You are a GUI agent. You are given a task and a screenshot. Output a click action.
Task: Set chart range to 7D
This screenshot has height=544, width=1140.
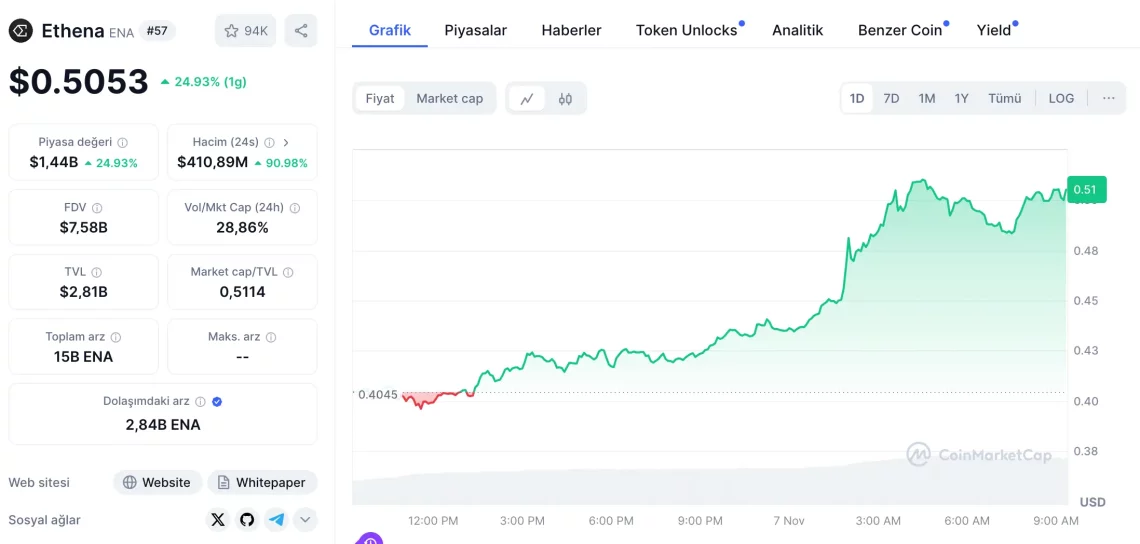tap(891, 98)
